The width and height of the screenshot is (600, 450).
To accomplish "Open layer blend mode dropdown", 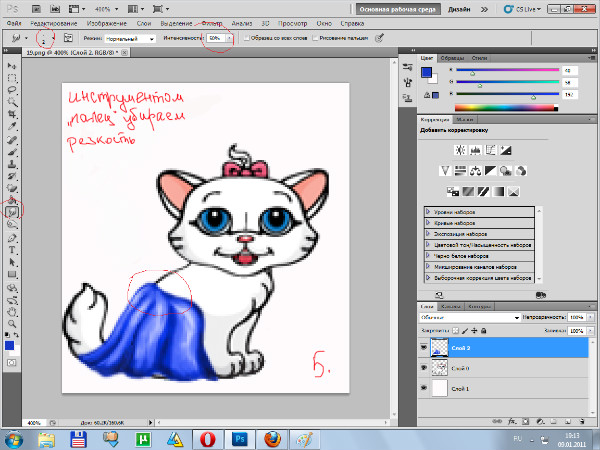I will tap(470, 318).
